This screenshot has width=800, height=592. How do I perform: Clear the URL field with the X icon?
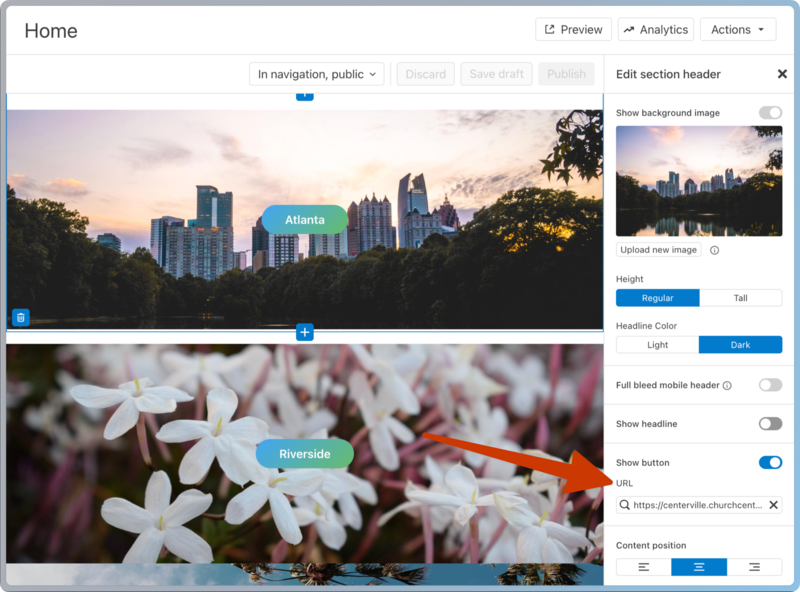tap(773, 505)
